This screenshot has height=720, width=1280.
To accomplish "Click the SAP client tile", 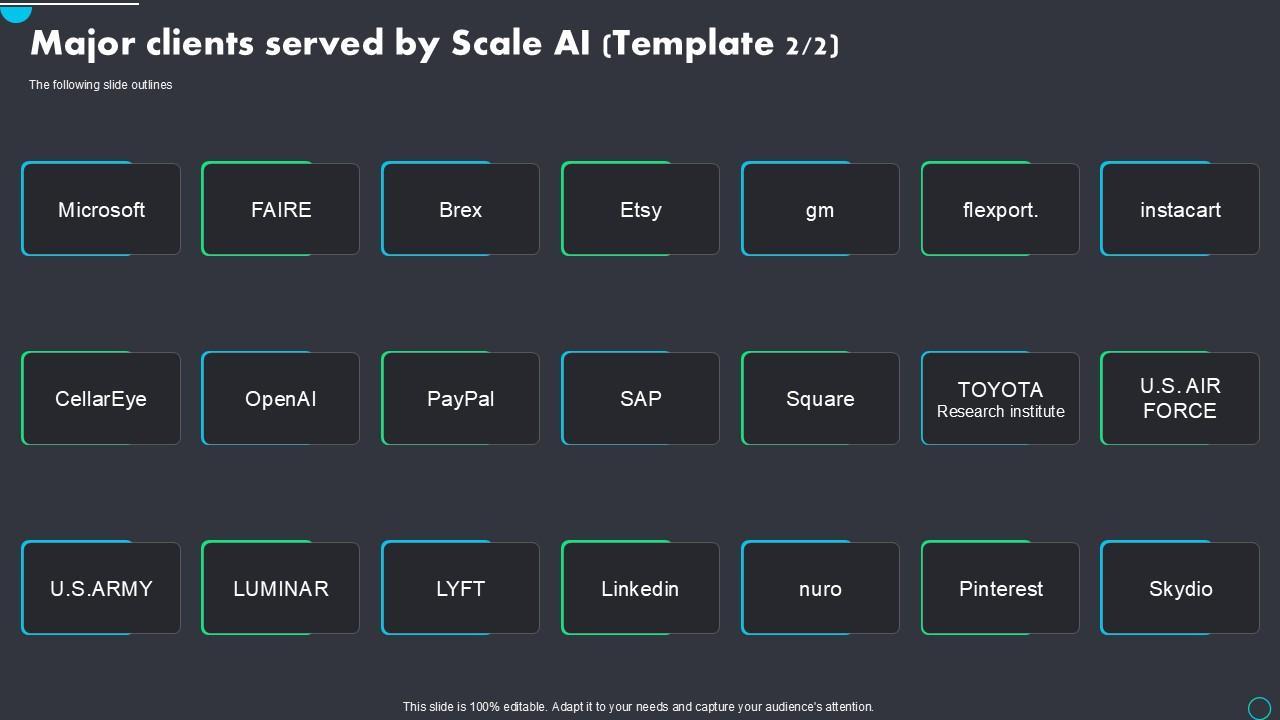I will click(x=641, y=398).
